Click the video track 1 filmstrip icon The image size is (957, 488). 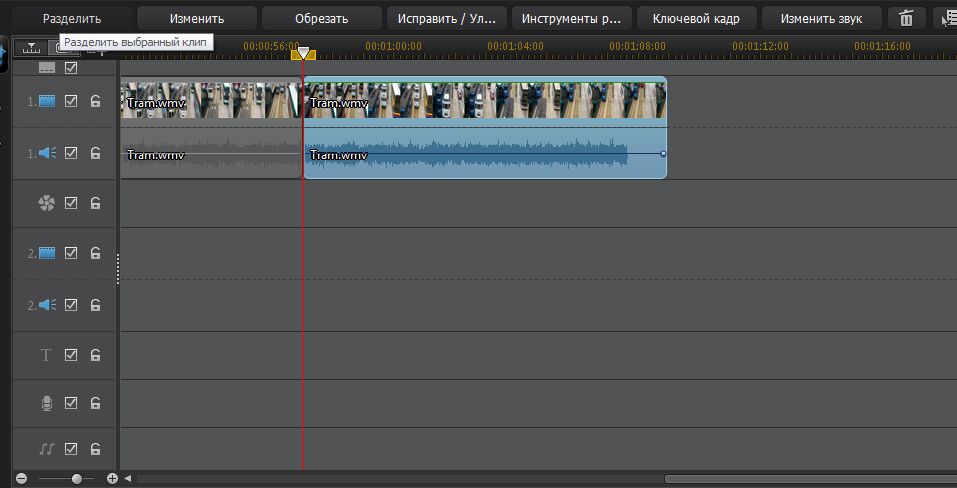(x=47, y=101)
